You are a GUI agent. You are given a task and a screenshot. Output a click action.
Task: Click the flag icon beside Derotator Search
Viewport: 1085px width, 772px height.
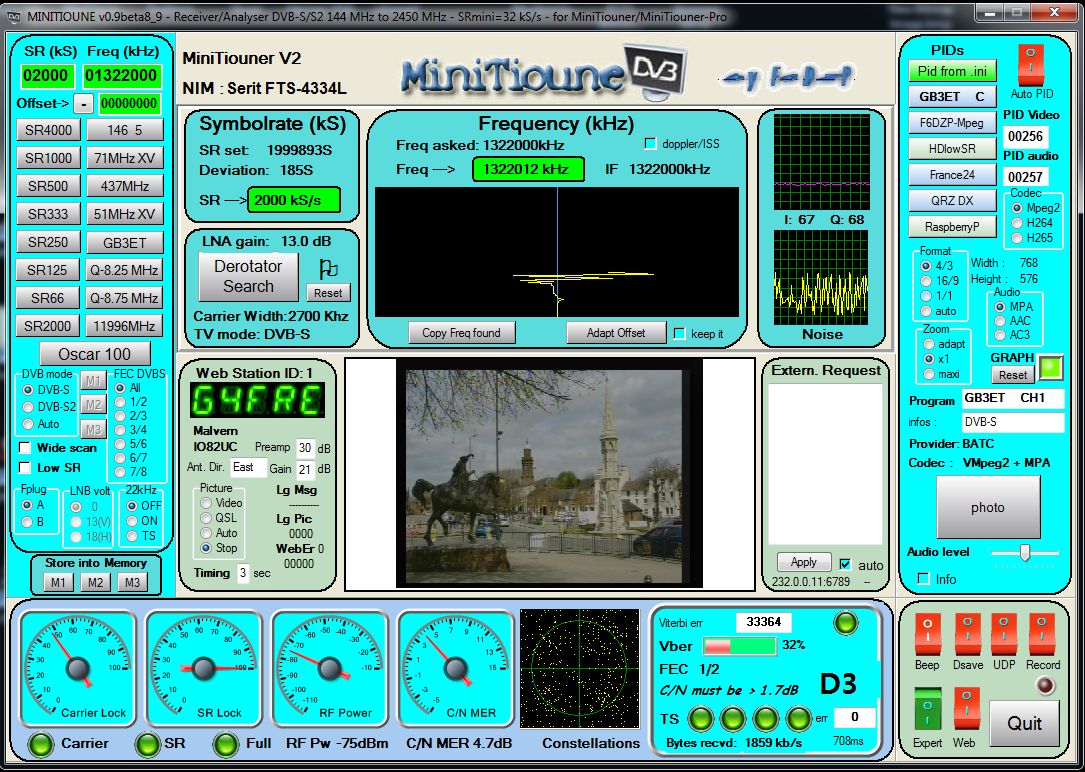tap(328, 268)
